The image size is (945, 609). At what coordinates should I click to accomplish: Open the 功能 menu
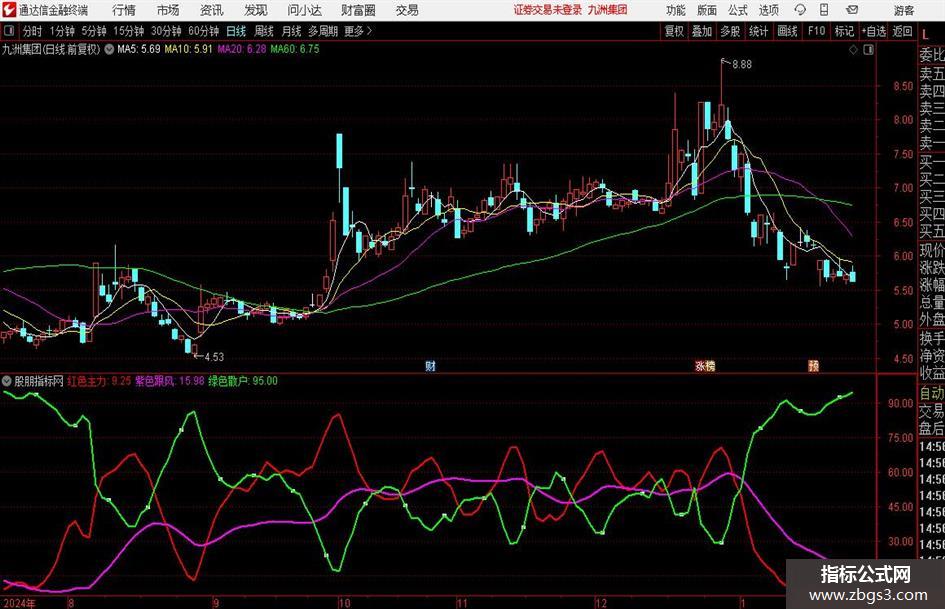(676, 10)
